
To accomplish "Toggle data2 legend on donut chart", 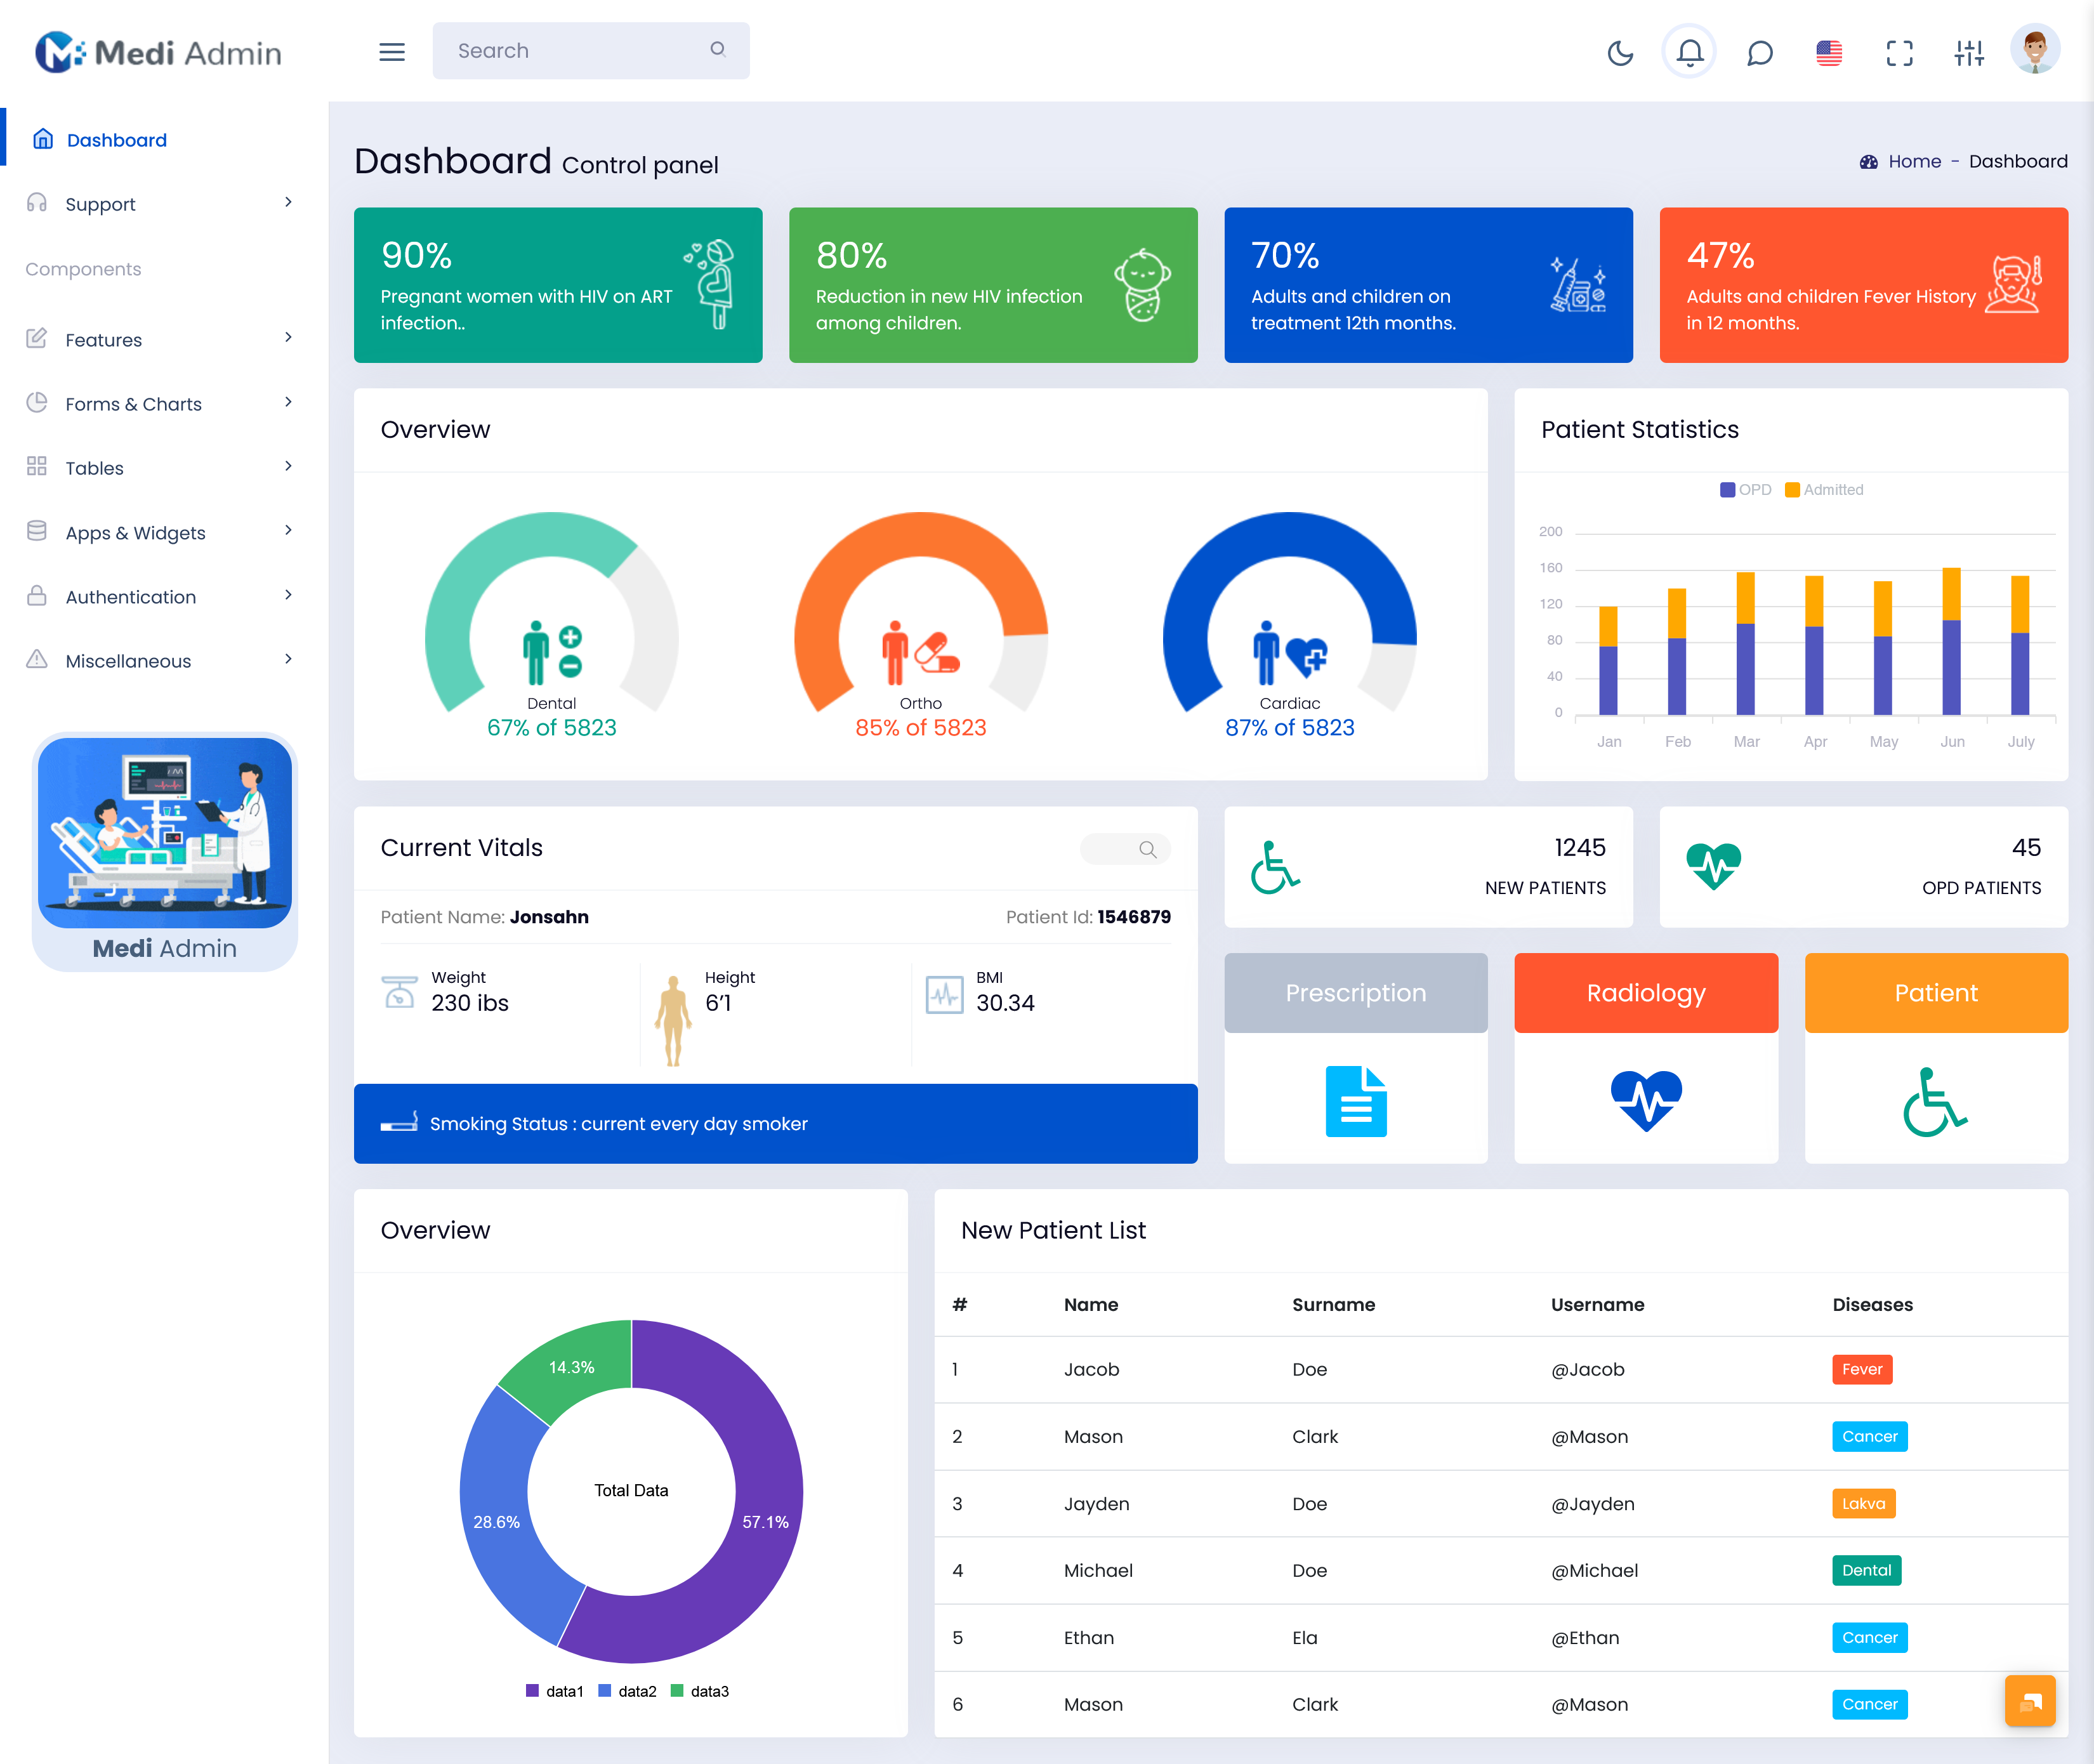I will [628, 1691].
